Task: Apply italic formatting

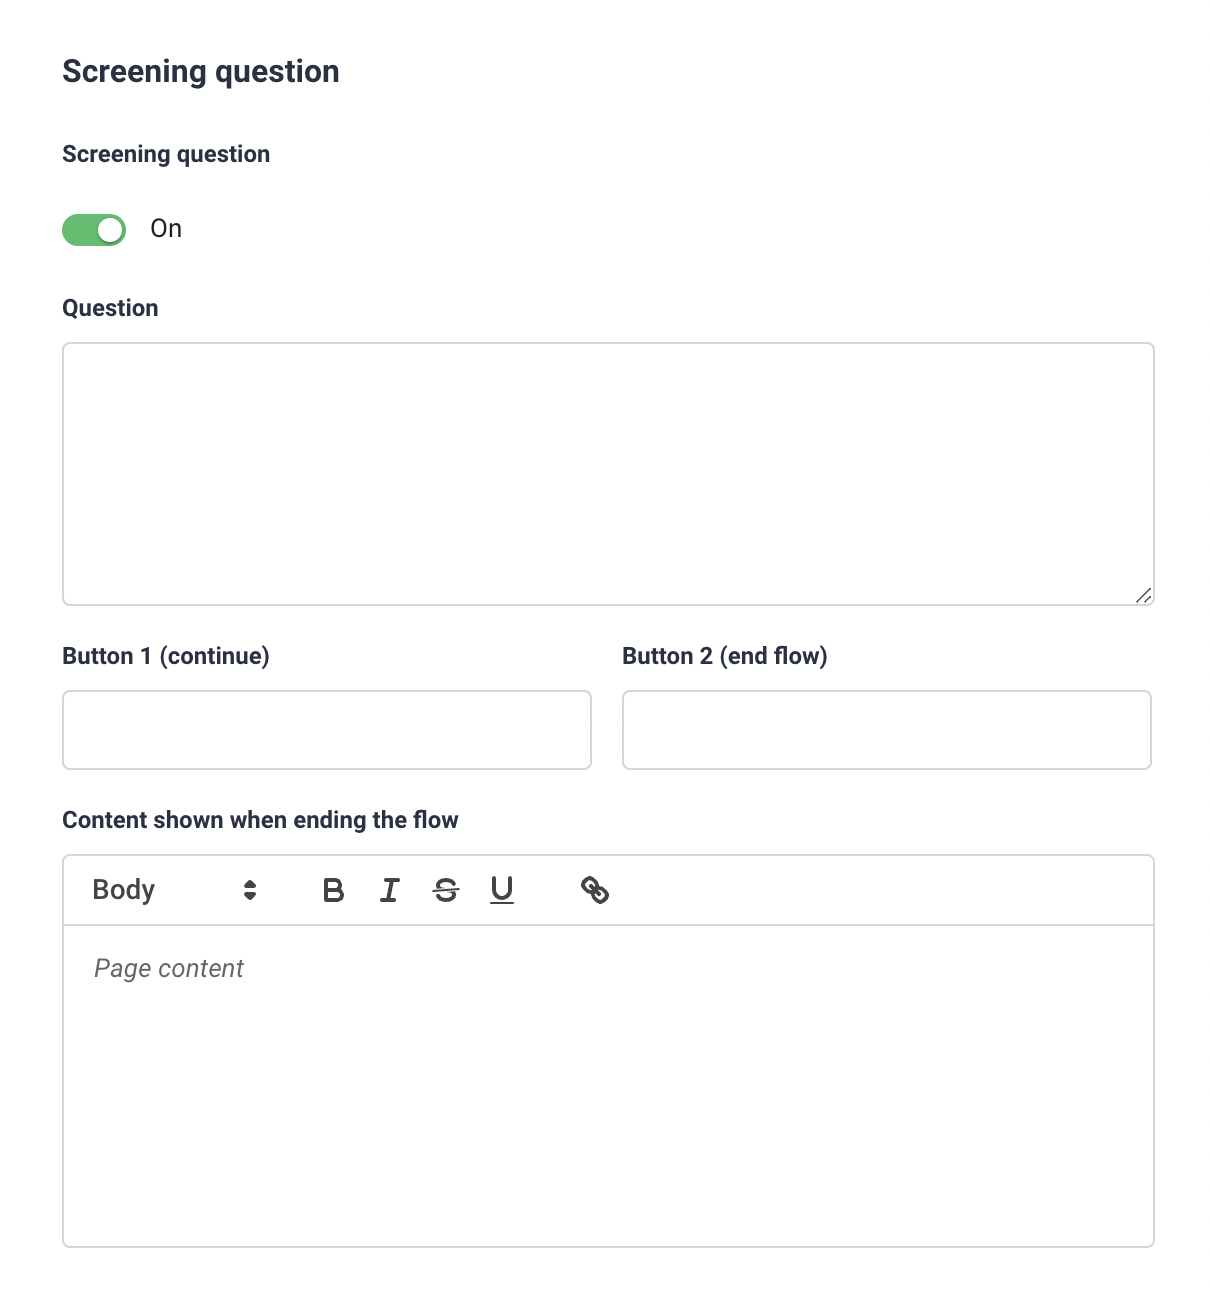Action: click(390, 890)
